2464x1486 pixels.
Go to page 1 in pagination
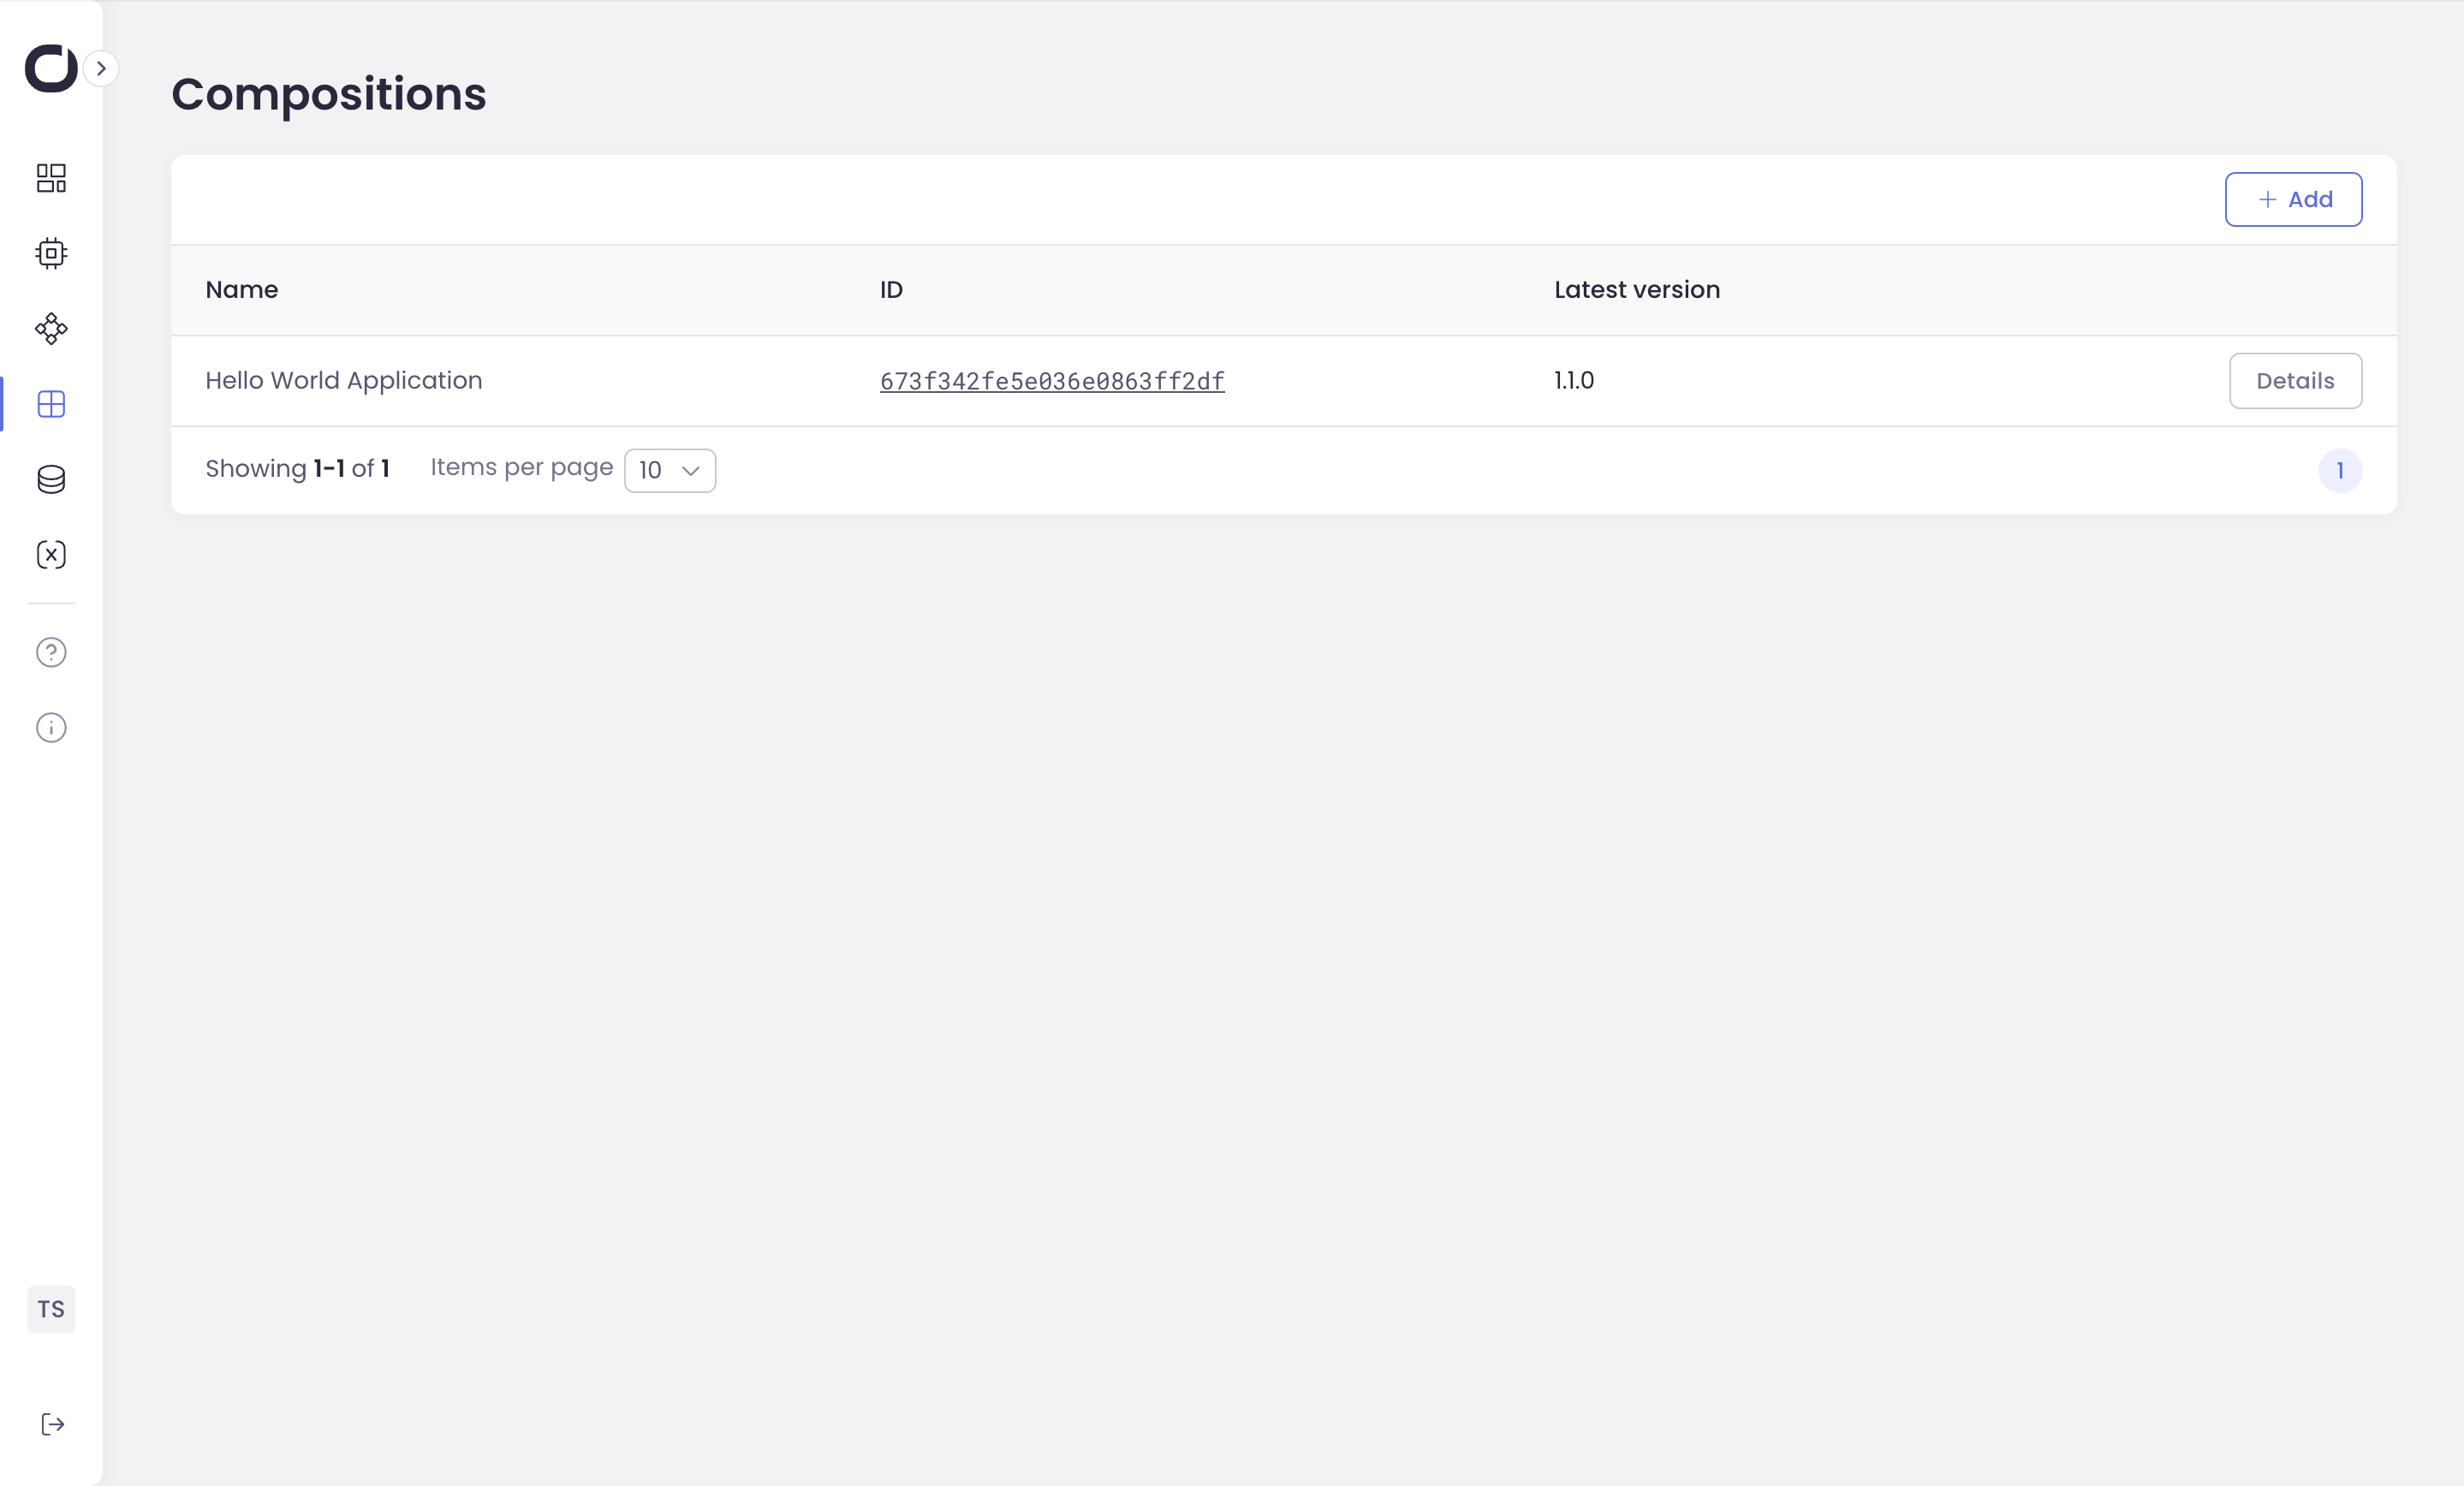pos(2340,471)
